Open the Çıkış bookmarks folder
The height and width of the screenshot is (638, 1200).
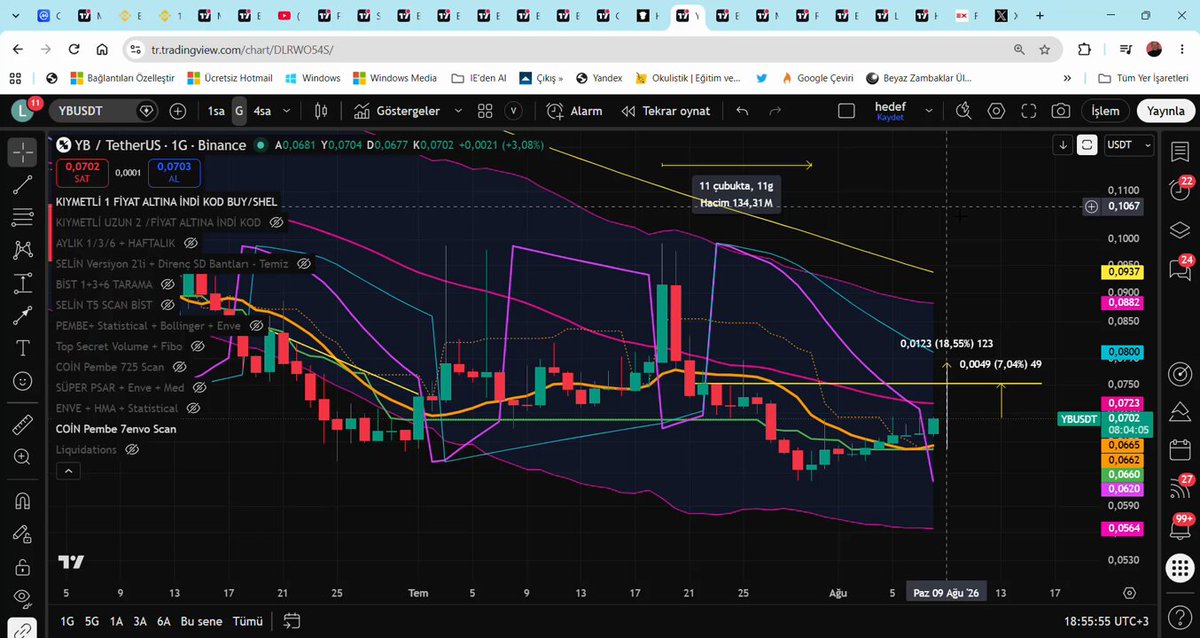[541, 78]
